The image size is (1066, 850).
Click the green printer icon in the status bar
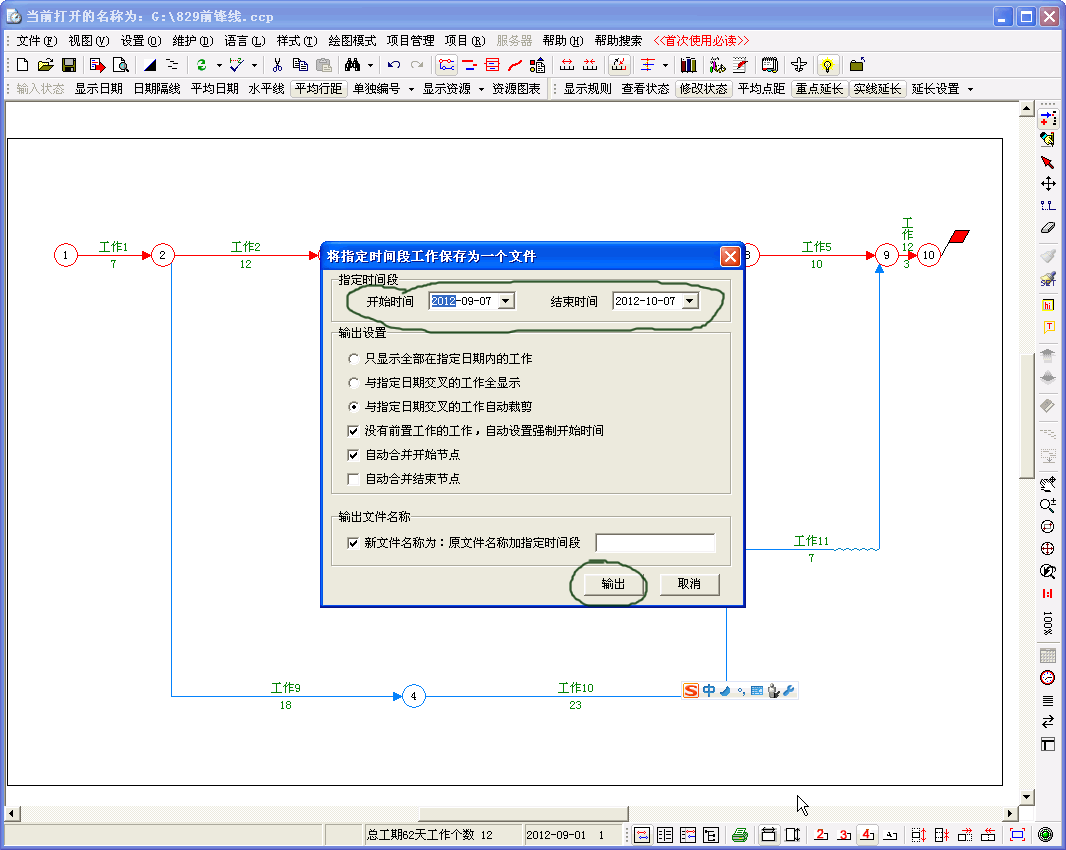tap(740, 834)
